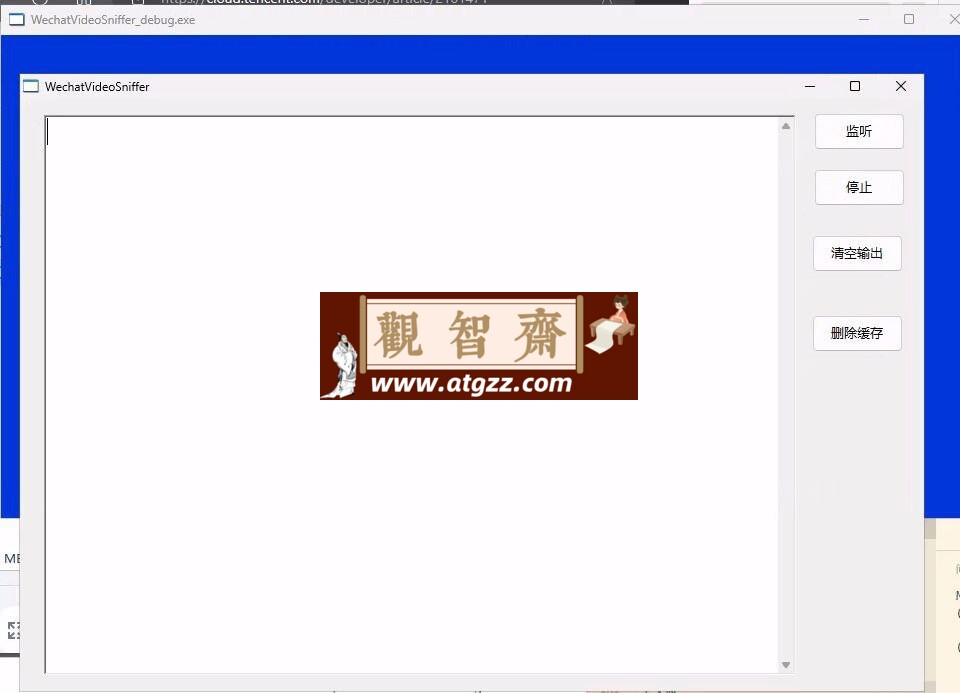Click the WechatVideoSniffer_debug.exe title text

click(113, 20)
